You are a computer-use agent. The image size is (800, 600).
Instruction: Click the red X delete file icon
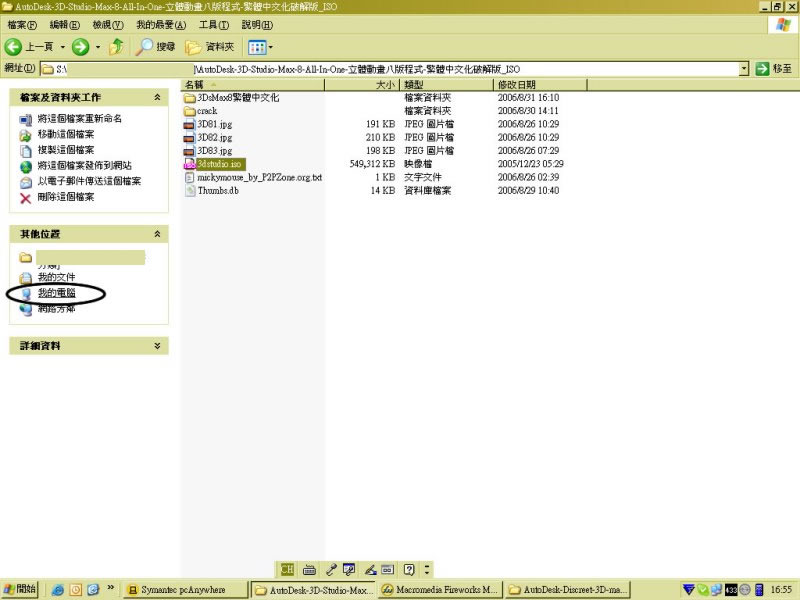[26, 198]
